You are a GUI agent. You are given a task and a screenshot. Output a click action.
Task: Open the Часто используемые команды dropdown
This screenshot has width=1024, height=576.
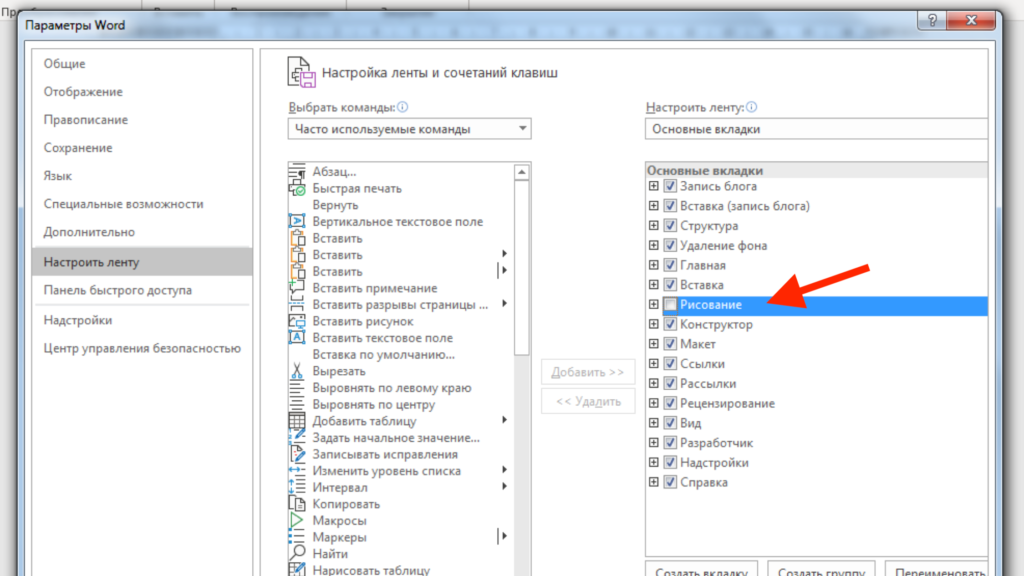pos(409,129)
